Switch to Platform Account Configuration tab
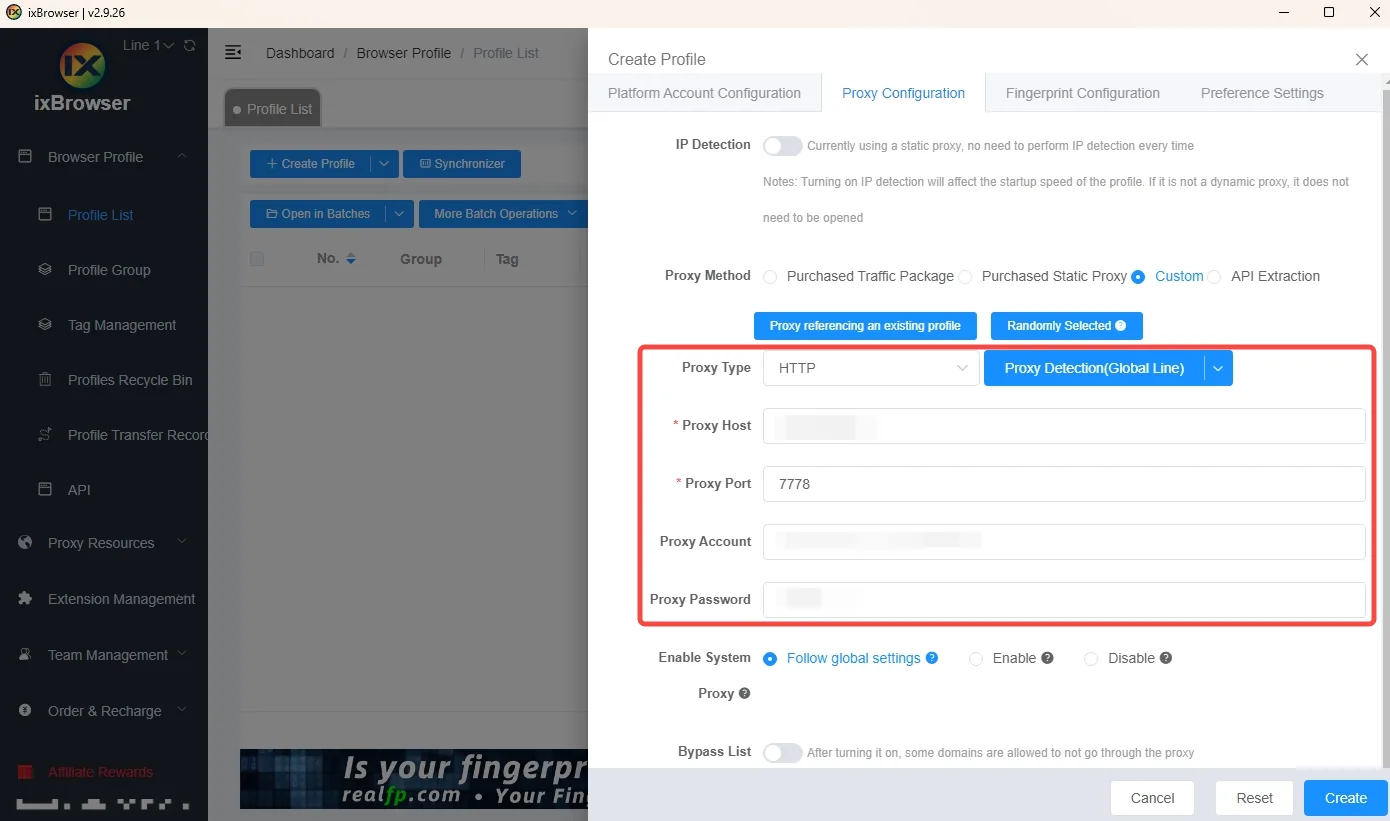 point(704,93)
